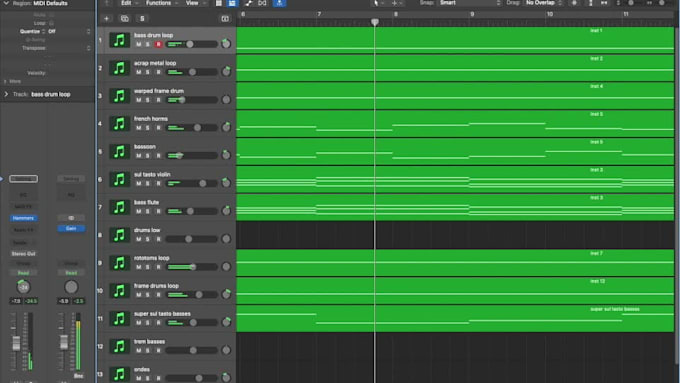Click the ondes track icon
The width and height of the screenshot is (680, 383).
click(119, 374)
